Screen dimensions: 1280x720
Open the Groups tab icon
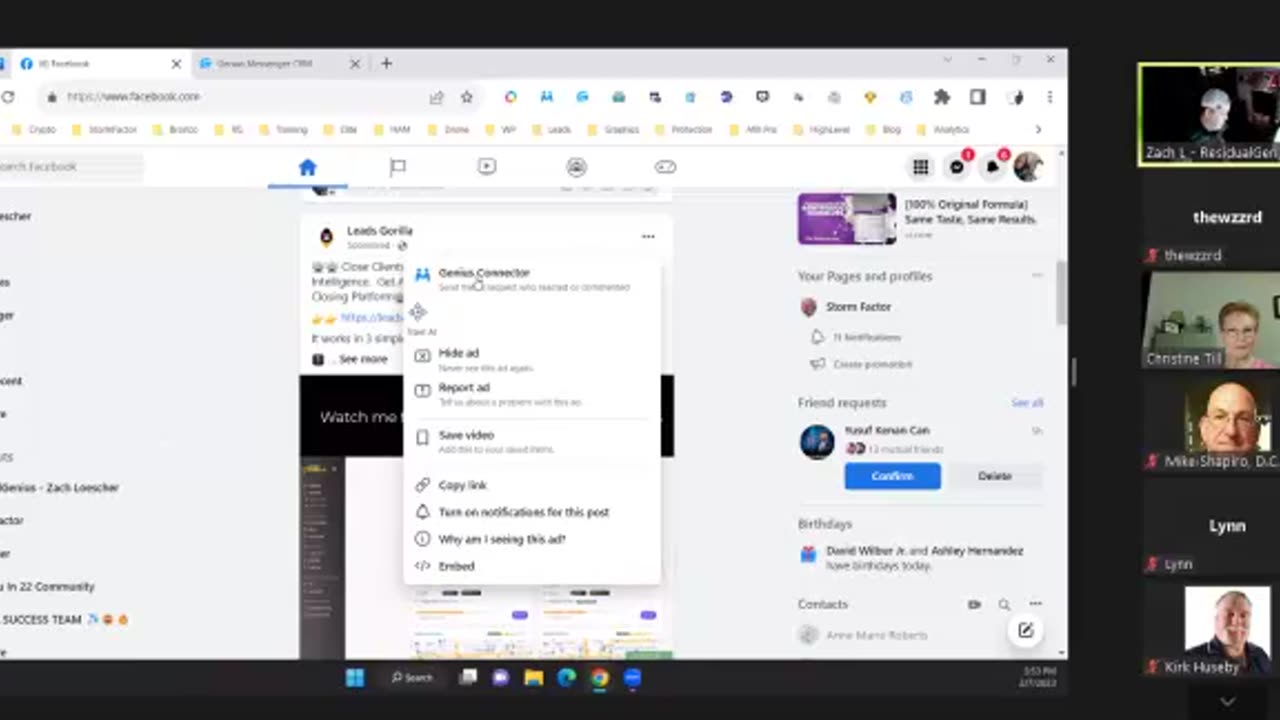pyautogui.click(x=576, y=167)
